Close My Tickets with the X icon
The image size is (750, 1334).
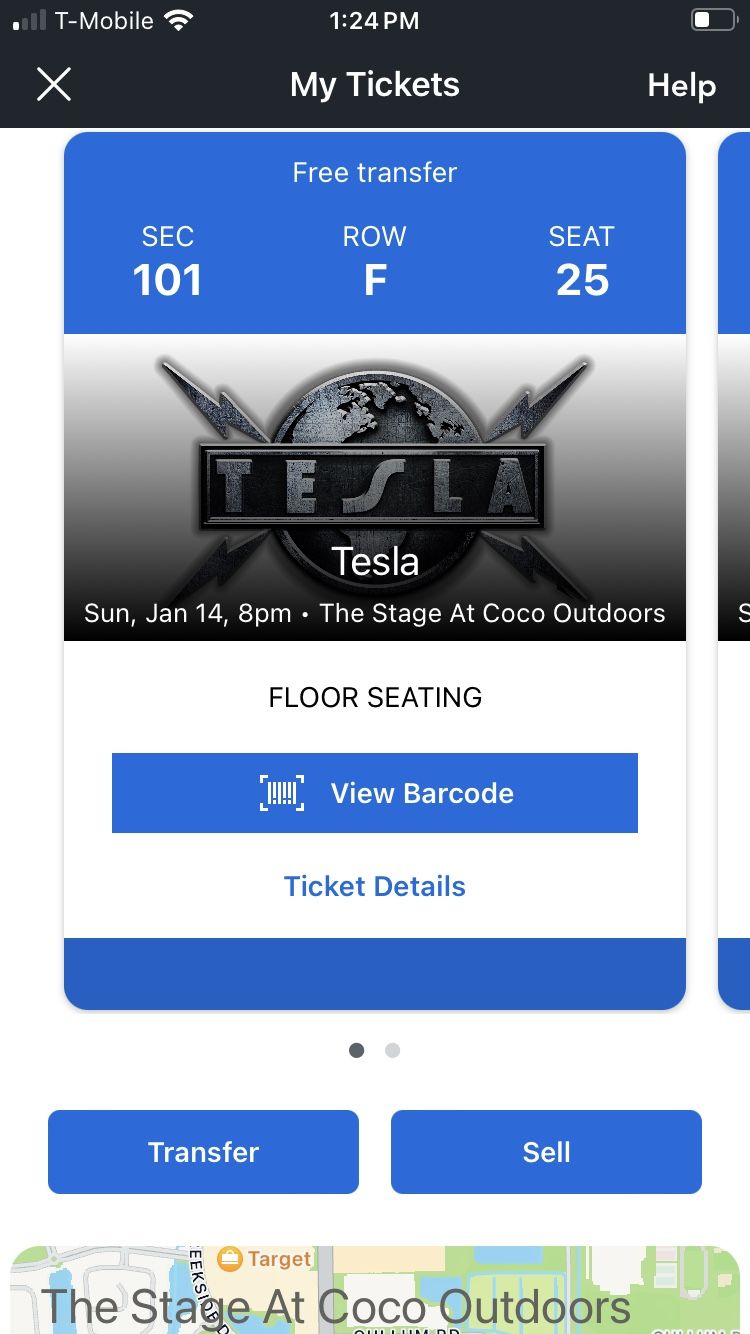[54, 85]
